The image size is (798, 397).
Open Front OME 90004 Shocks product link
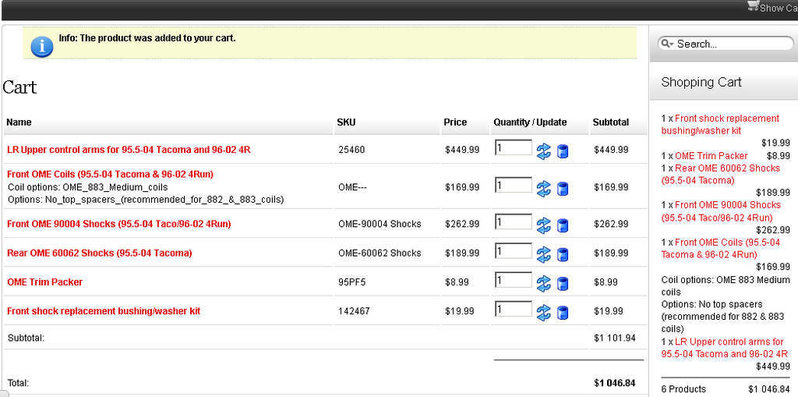[x=119, y=224]
